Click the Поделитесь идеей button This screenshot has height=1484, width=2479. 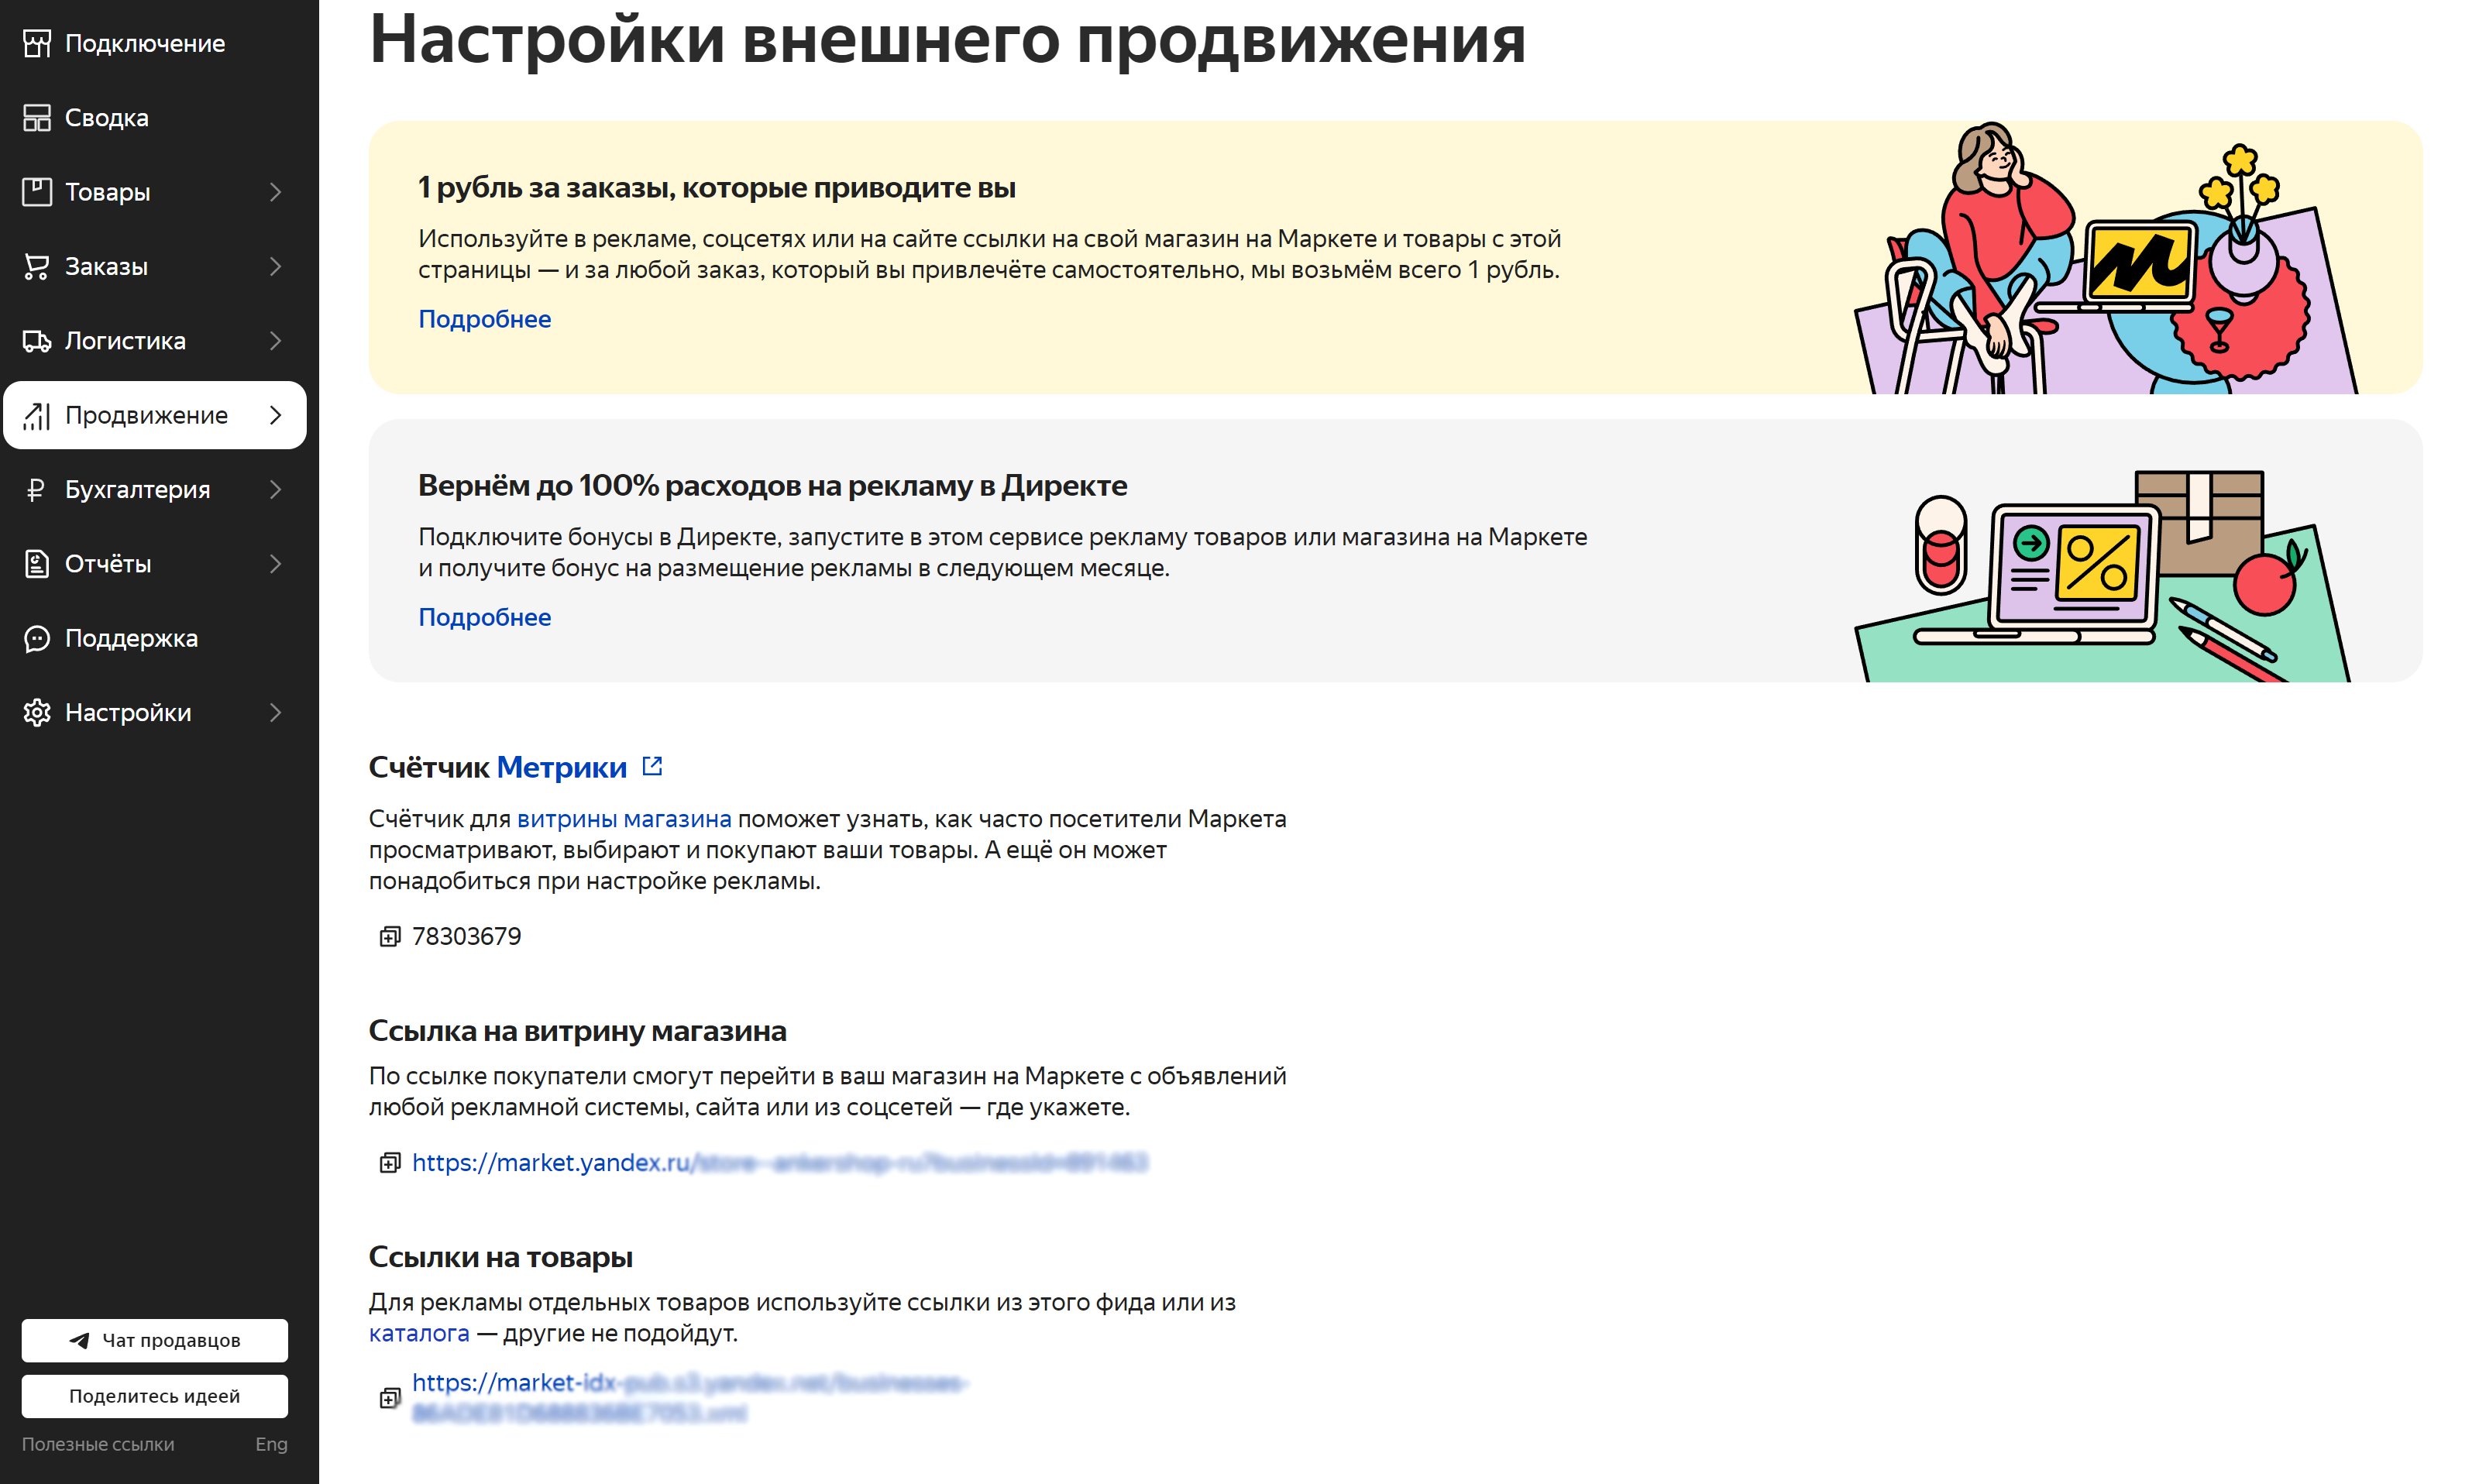coord(155,1397)
